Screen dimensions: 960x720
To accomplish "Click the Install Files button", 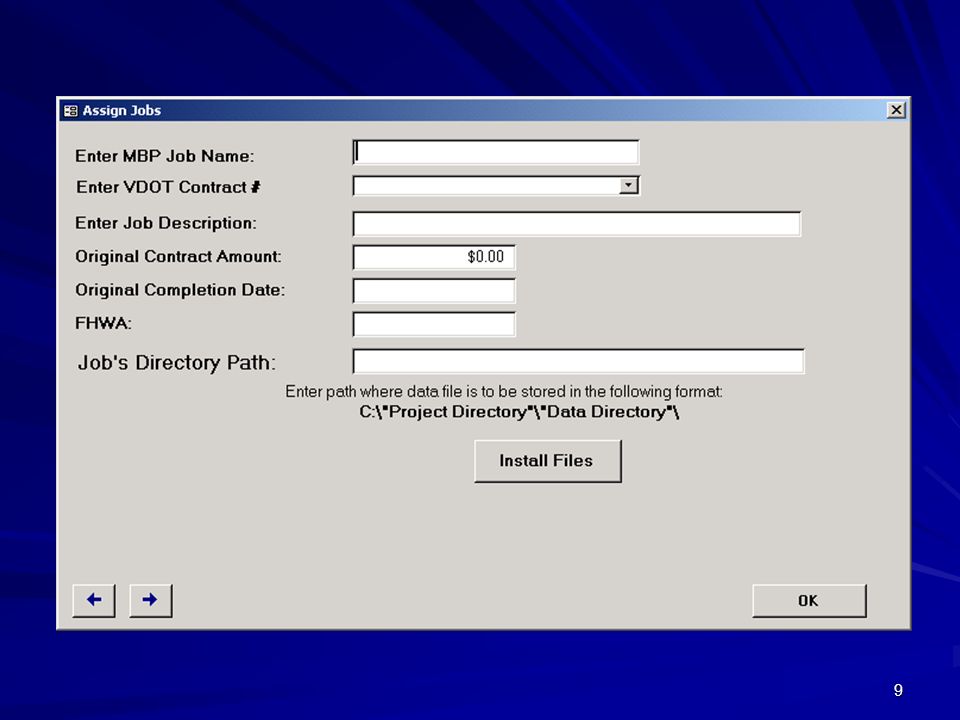I will [x=547, y=461].
